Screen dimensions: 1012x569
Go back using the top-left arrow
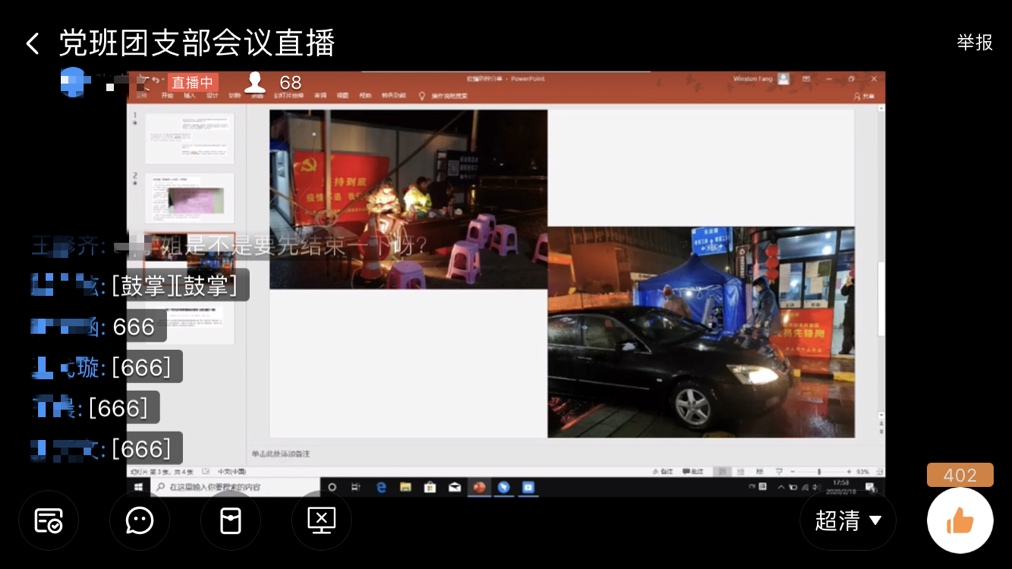tap(32, 43)
